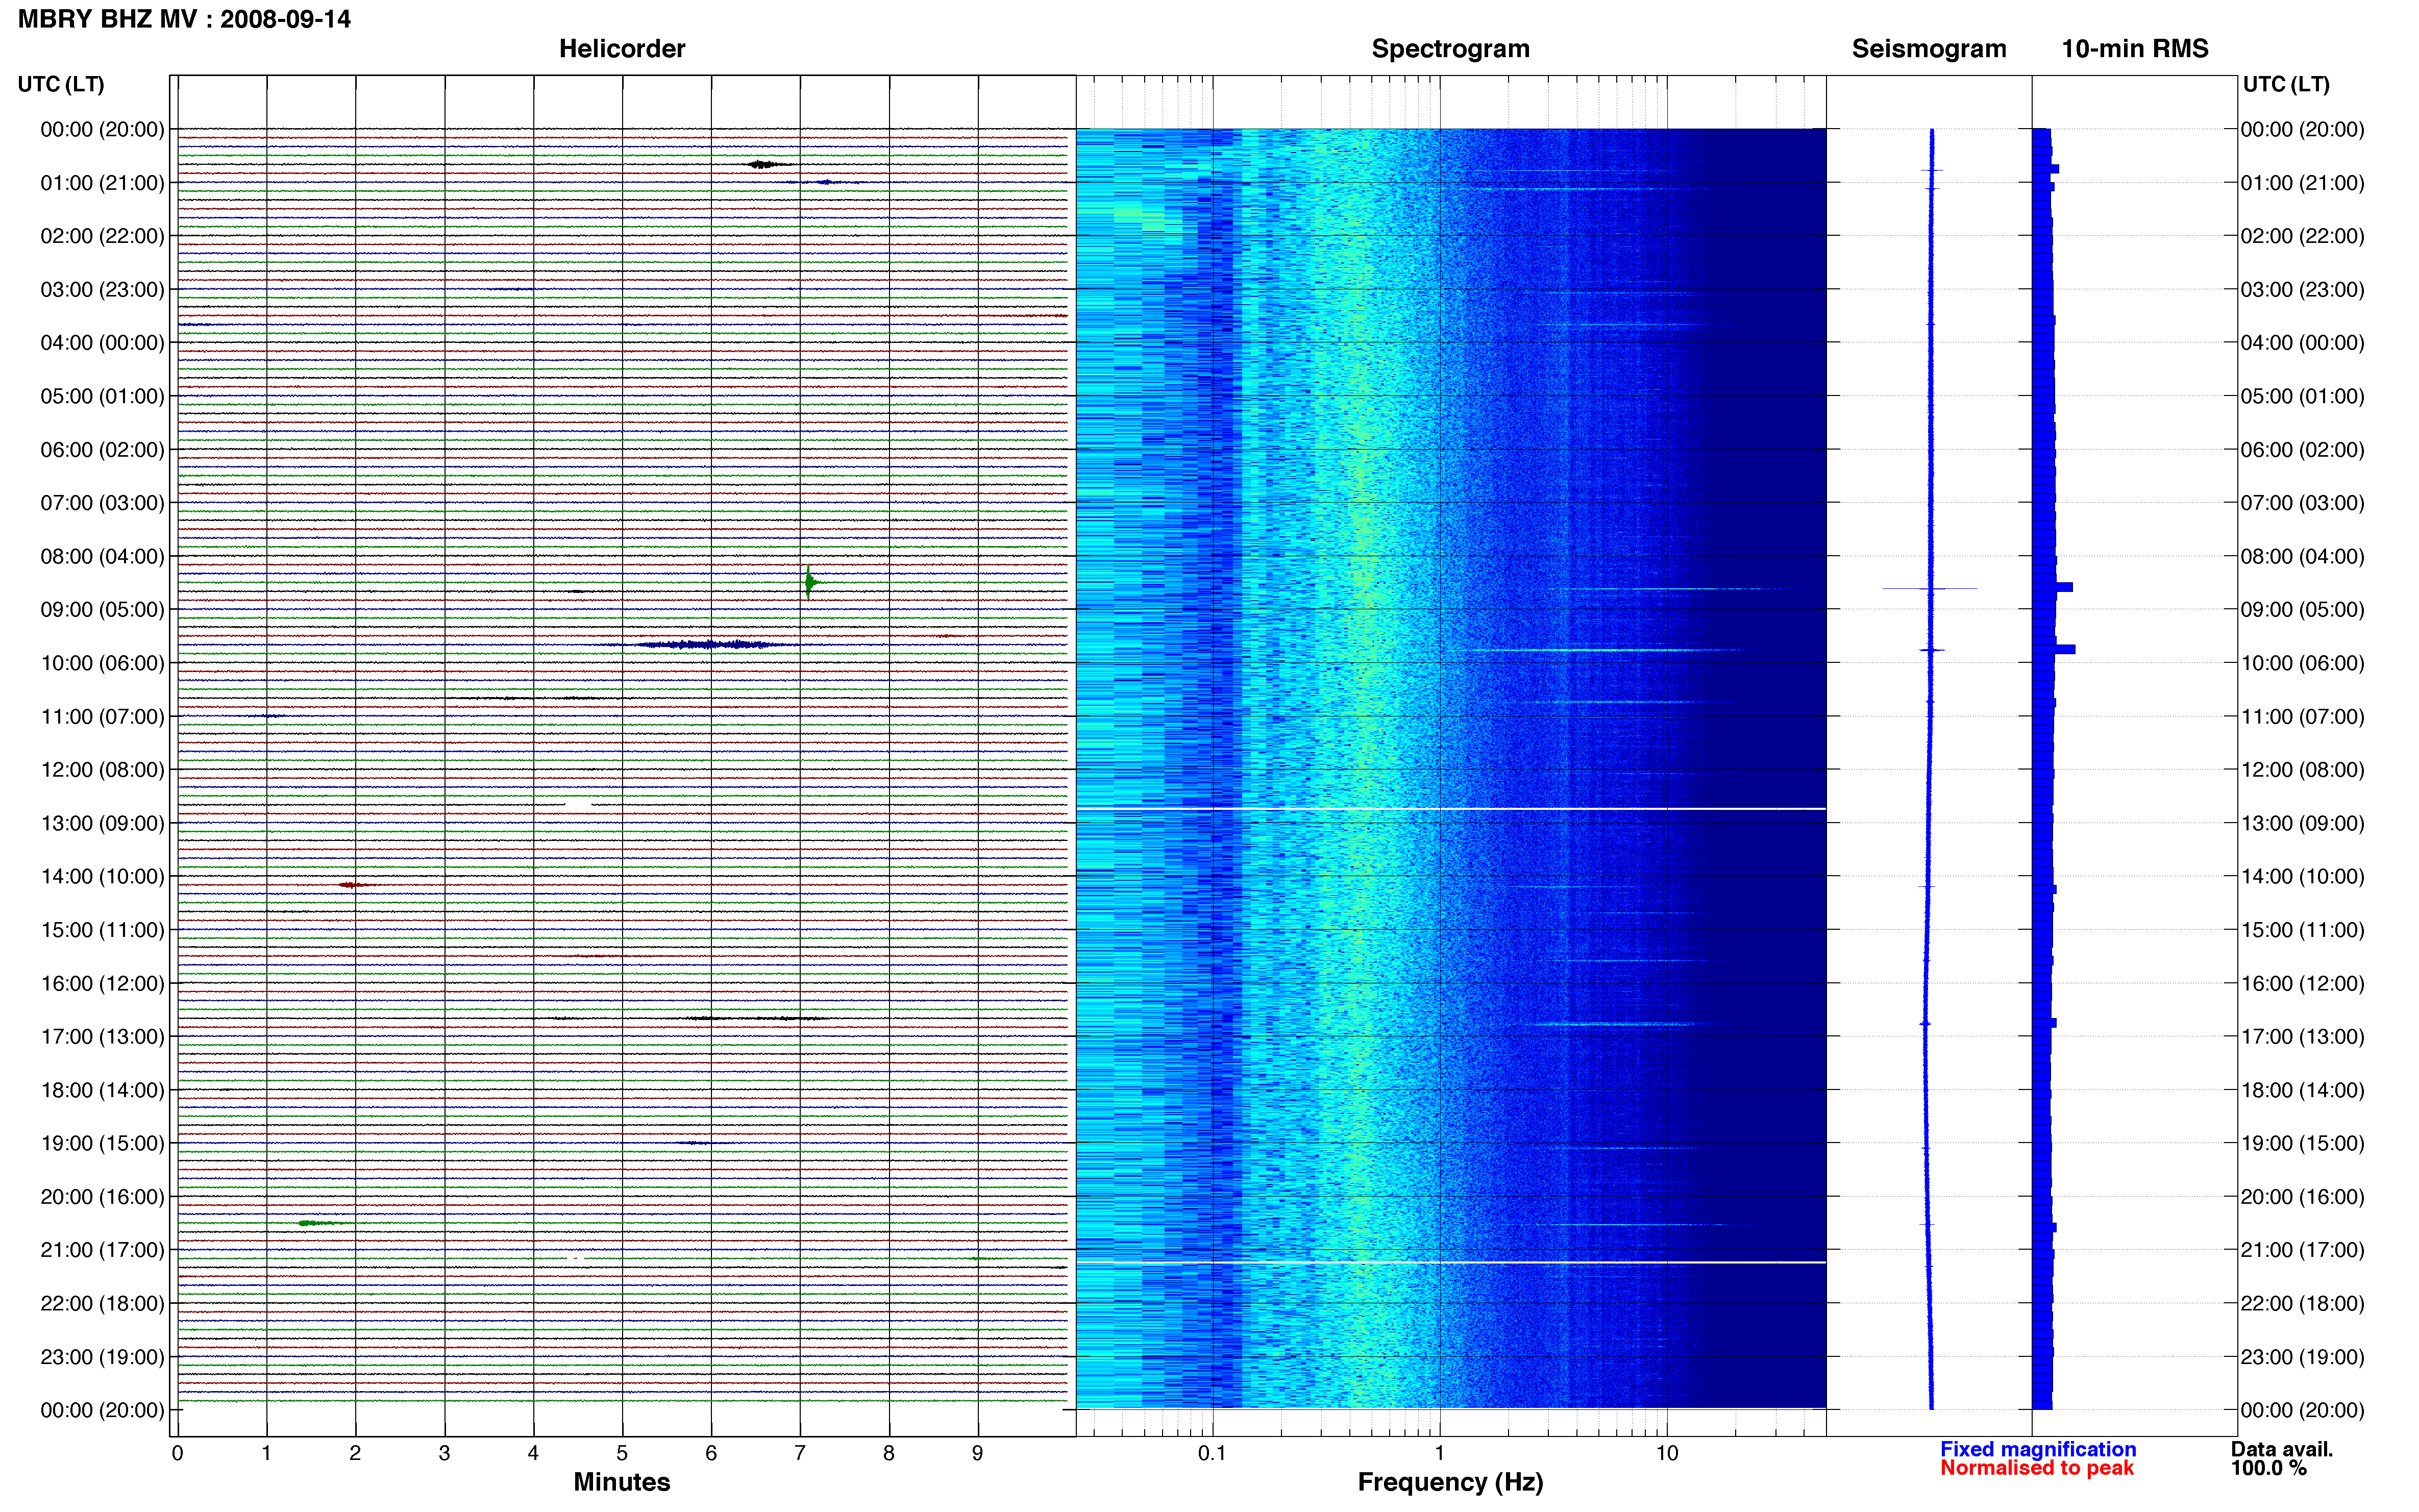Click right time label '09:00 (05:00)'
This screenshot has width=2419, height=1512.
click(2302, 610)
